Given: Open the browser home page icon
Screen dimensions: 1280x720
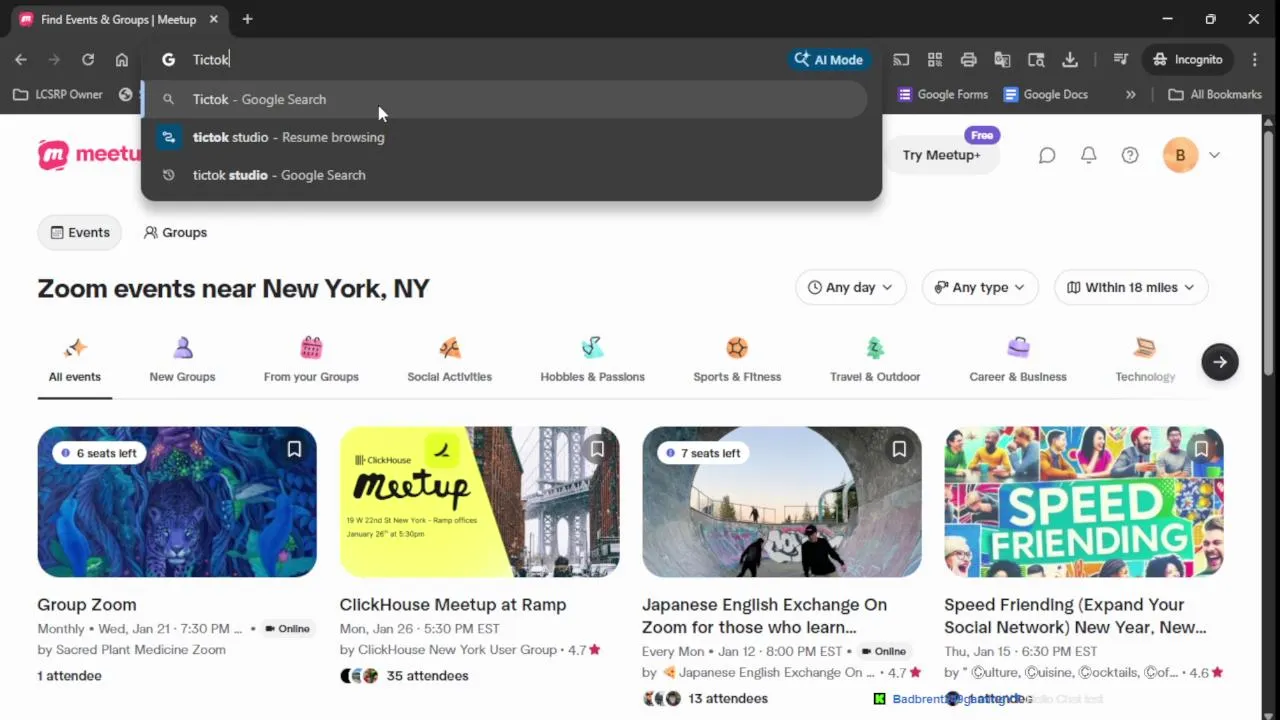Looking at the screenshot, I should (122, 60).
